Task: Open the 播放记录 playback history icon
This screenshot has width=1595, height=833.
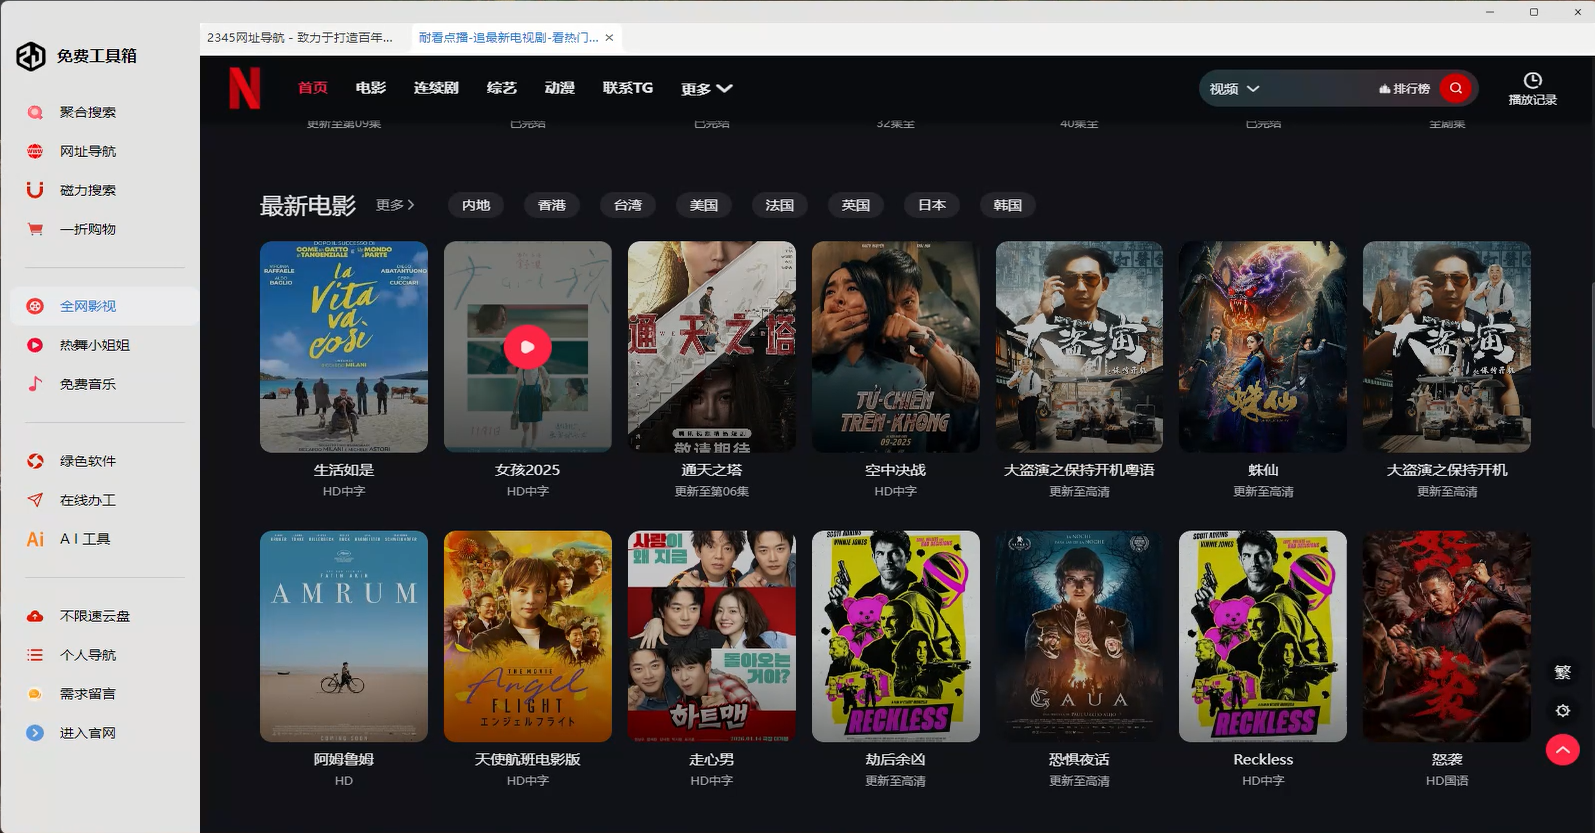Action: 1532,88
